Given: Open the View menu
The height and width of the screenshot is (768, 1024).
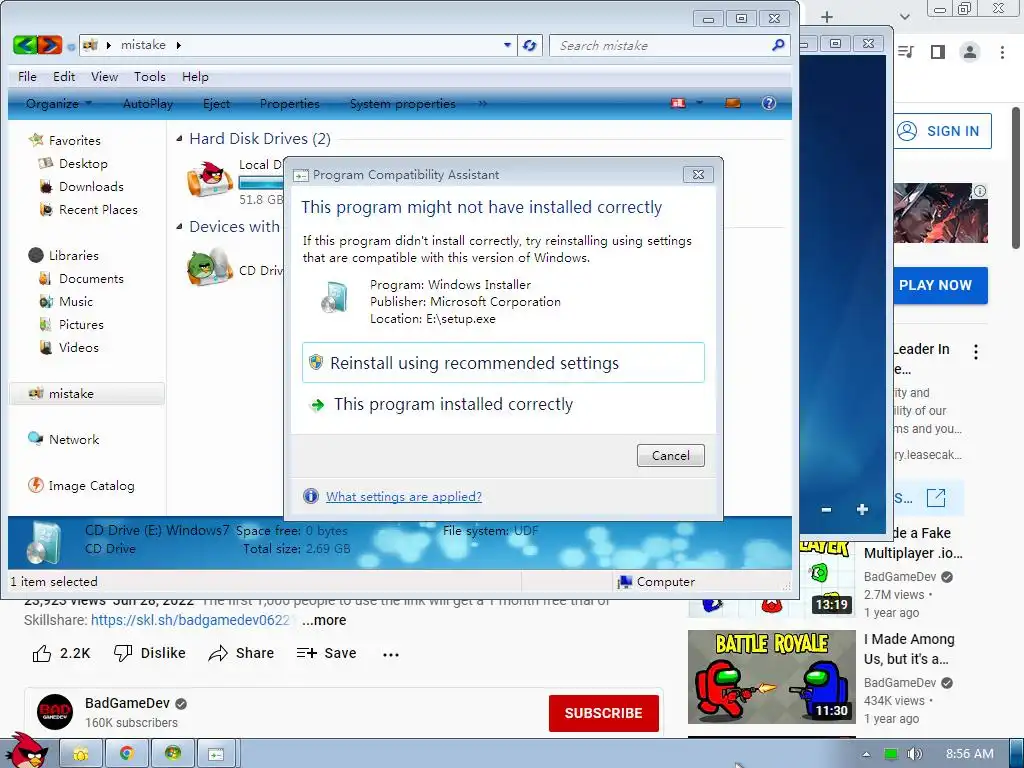Looking at the screenshot, I should coord(104,76).
